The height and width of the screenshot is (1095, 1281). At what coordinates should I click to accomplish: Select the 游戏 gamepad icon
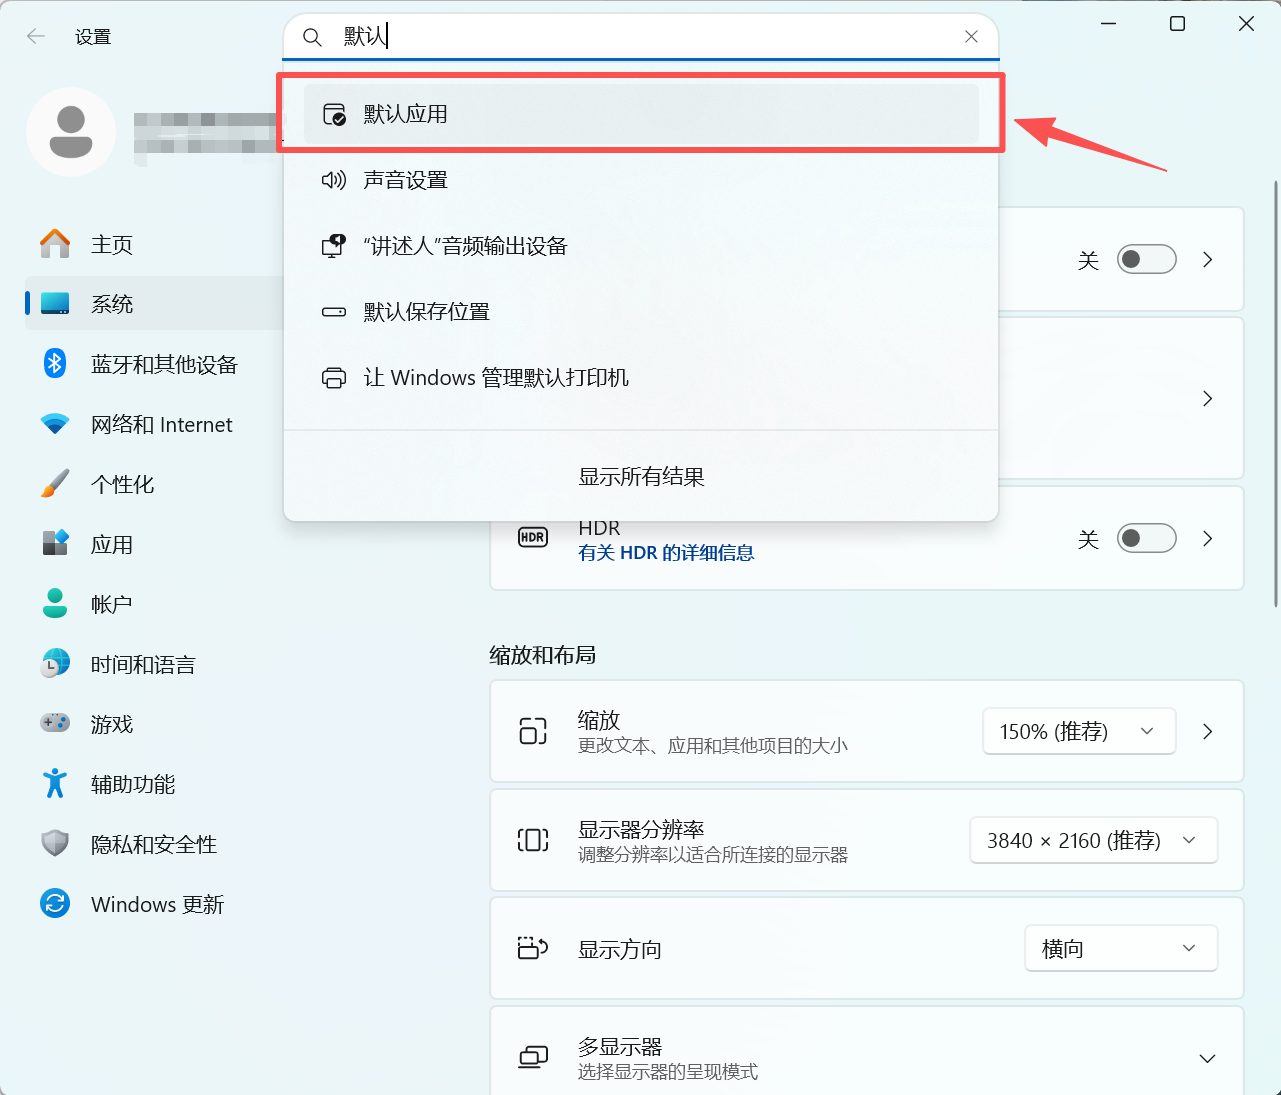pyautogui.click(x=55, y=724)
